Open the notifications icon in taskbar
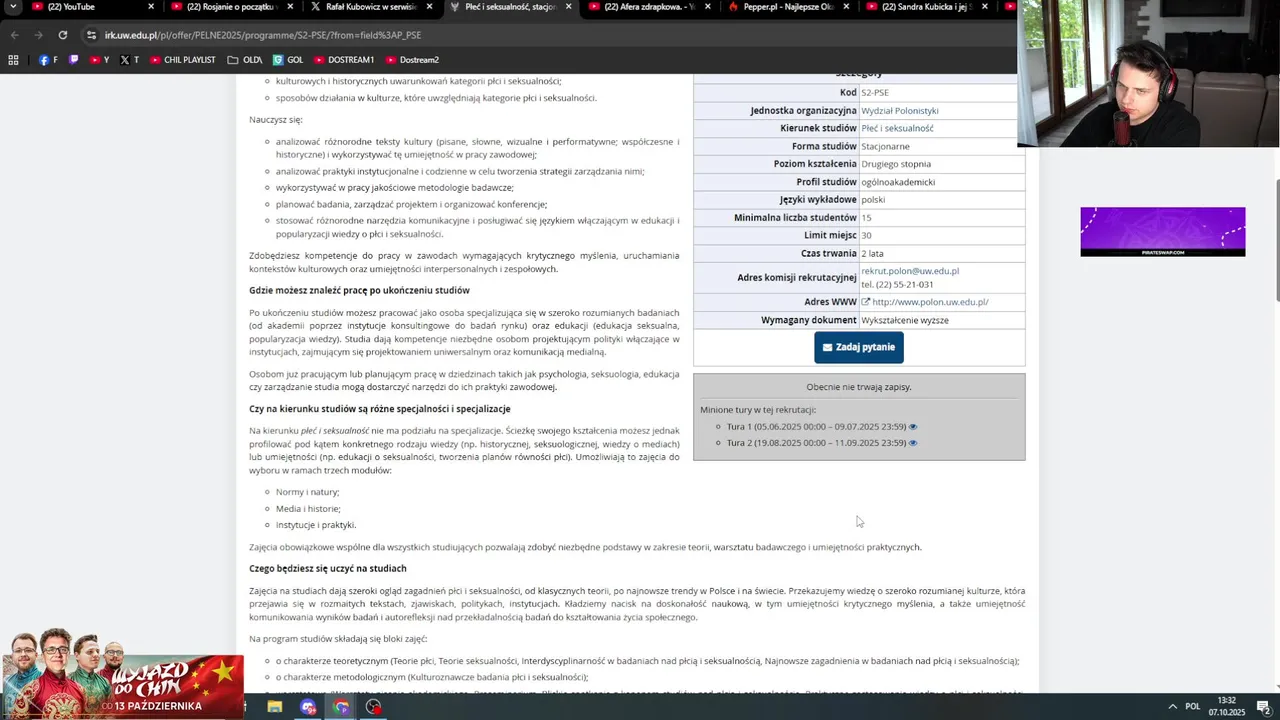The height and width of the screenshot is (720, 1280). coord(1263,707)
